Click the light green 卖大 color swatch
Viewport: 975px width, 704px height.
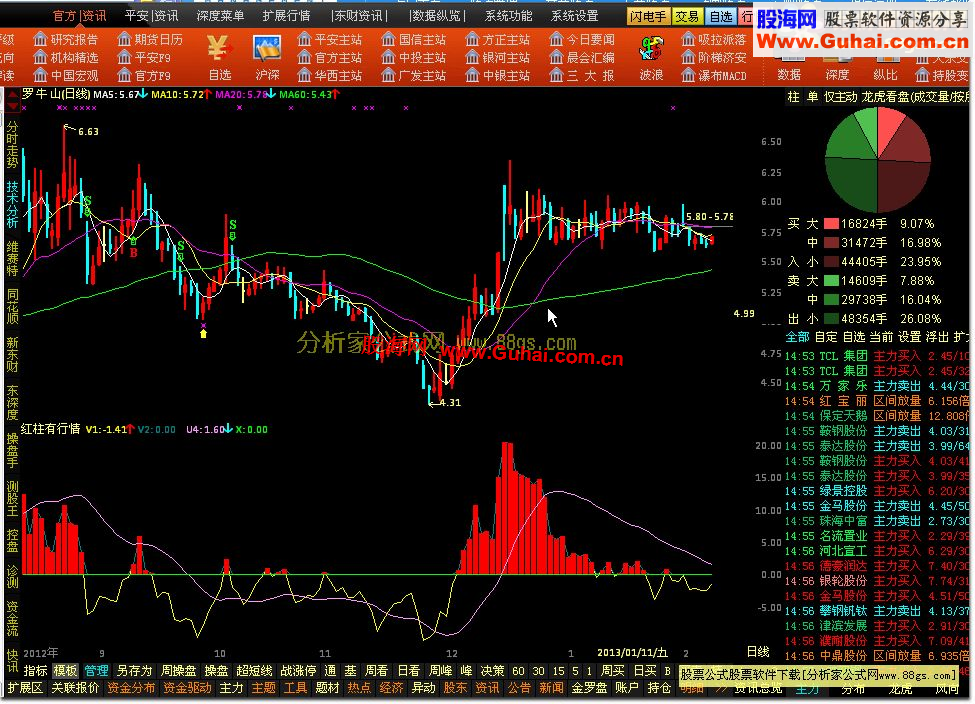(831, 281)
